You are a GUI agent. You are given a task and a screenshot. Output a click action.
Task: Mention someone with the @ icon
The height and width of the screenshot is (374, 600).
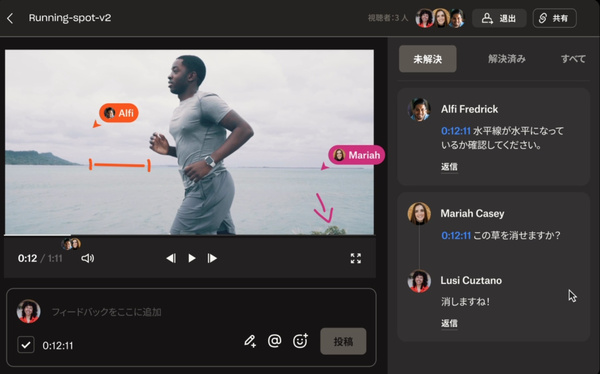pyautogui.click(x=274, y=341)
